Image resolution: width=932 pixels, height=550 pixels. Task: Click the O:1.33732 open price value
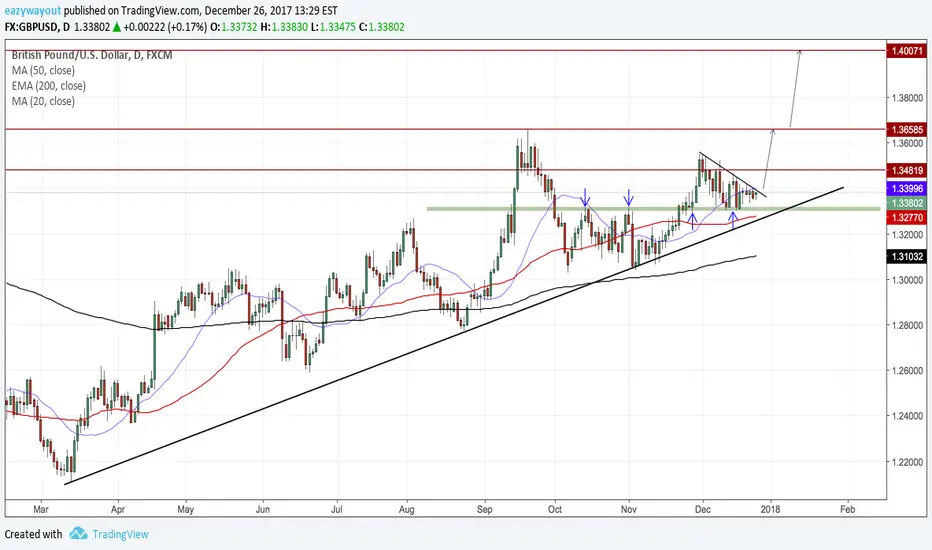[234, 27]
